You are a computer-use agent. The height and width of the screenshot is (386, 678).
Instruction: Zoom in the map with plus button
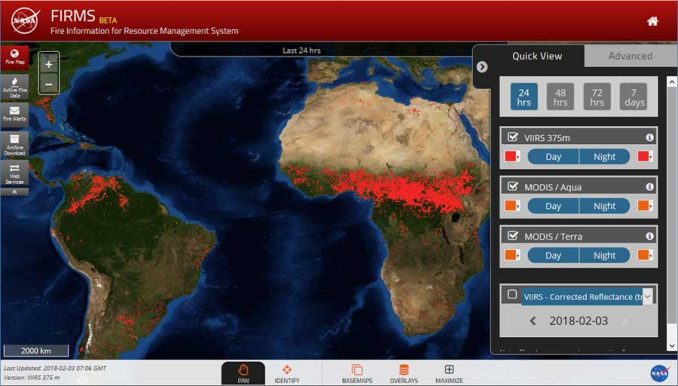49,64
